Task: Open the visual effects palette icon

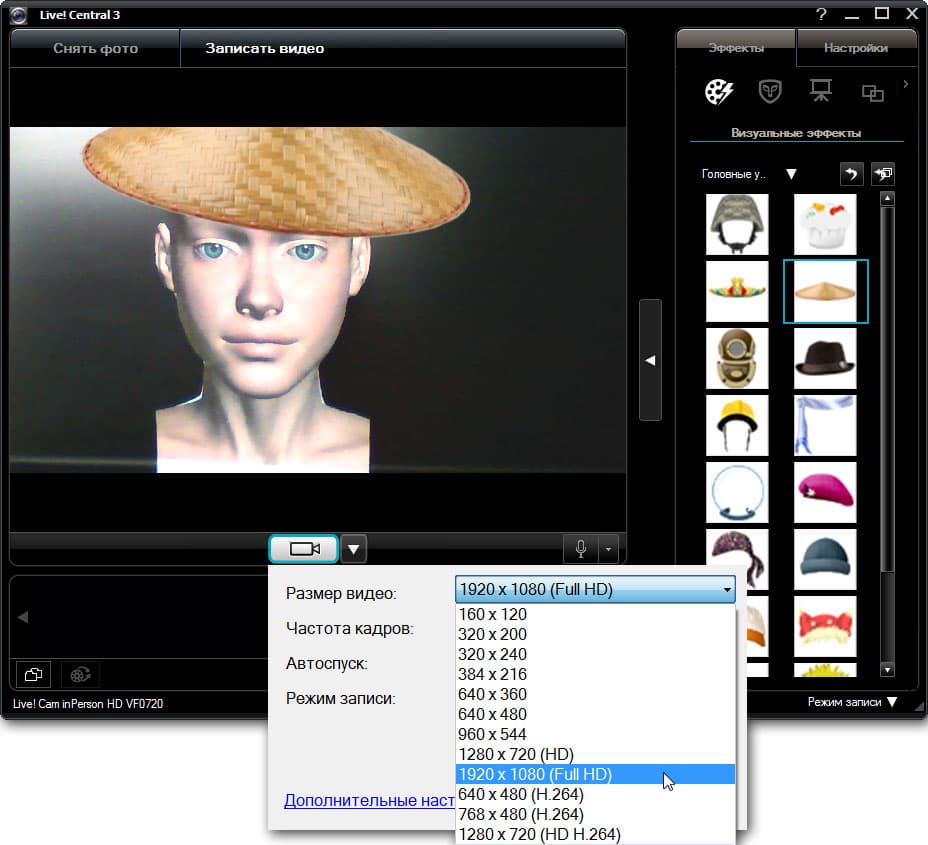Action: (x=718, y=92)
